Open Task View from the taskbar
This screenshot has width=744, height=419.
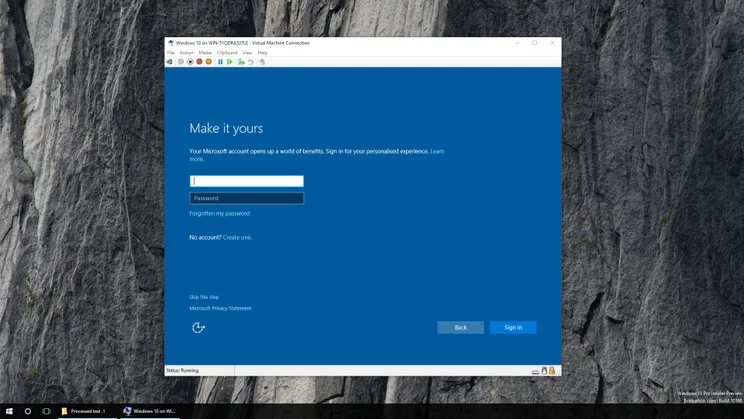(46, 411)
